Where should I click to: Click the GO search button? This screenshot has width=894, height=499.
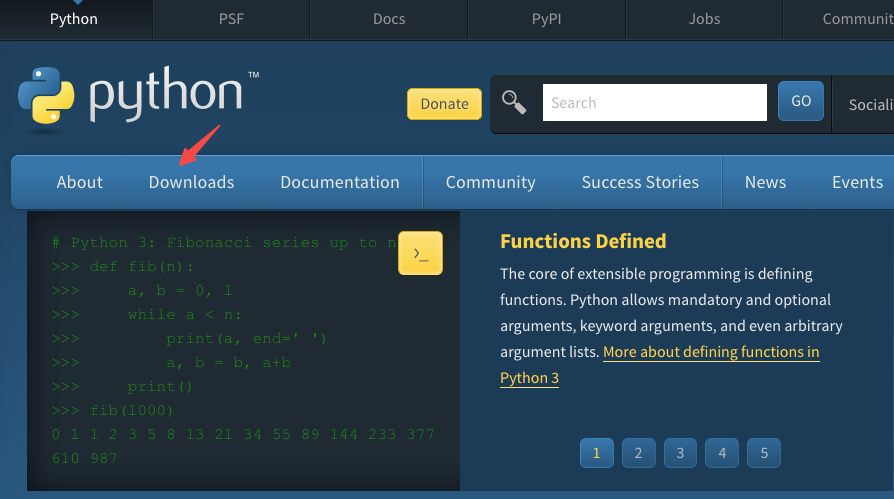click(x=801, y=102)
